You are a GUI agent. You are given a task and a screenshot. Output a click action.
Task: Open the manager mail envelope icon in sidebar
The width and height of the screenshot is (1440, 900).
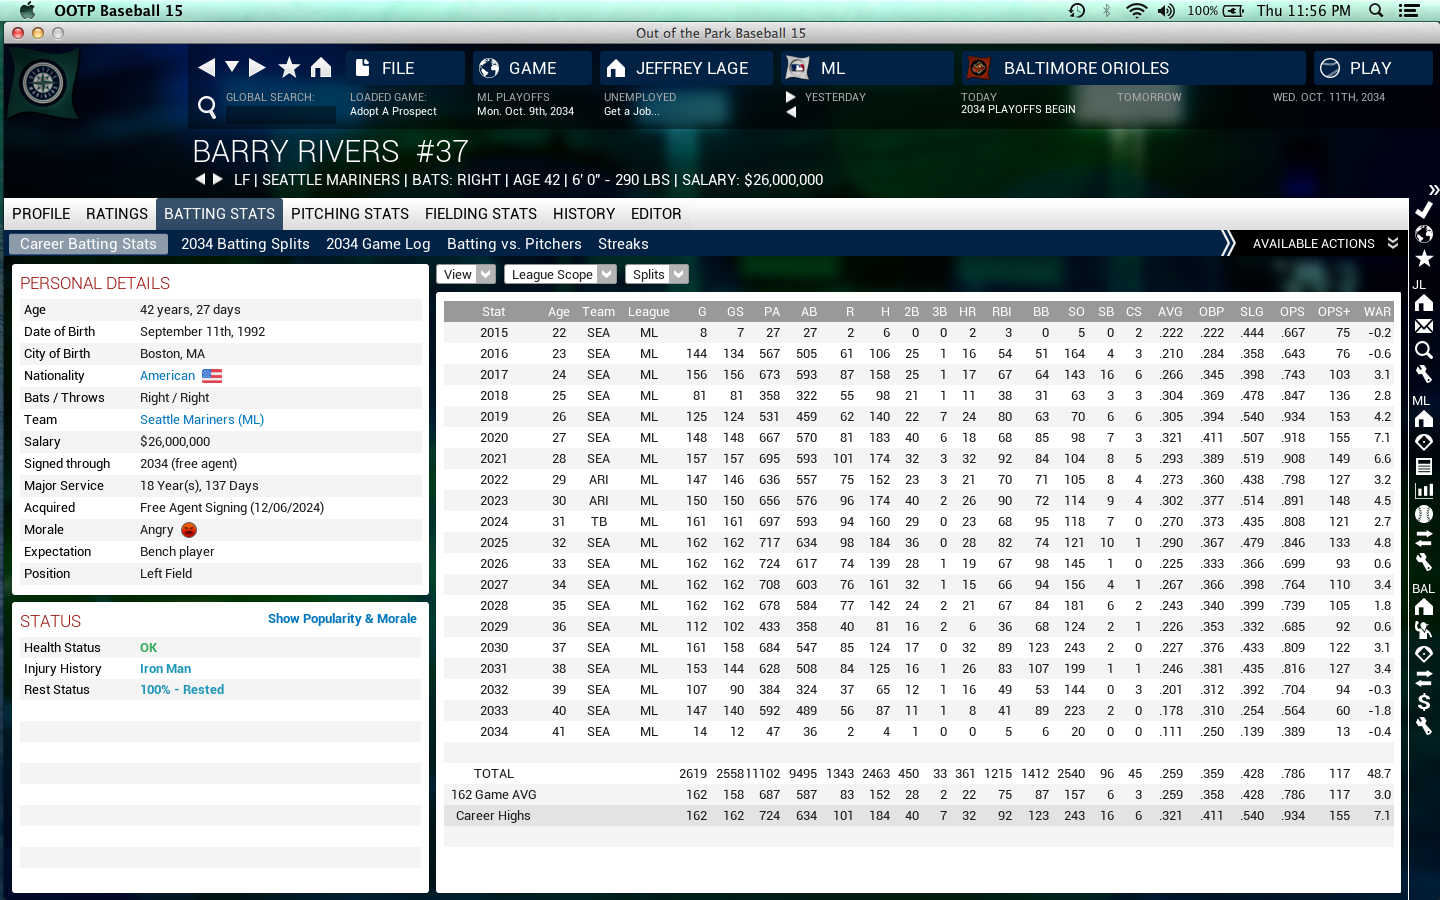1424,326
